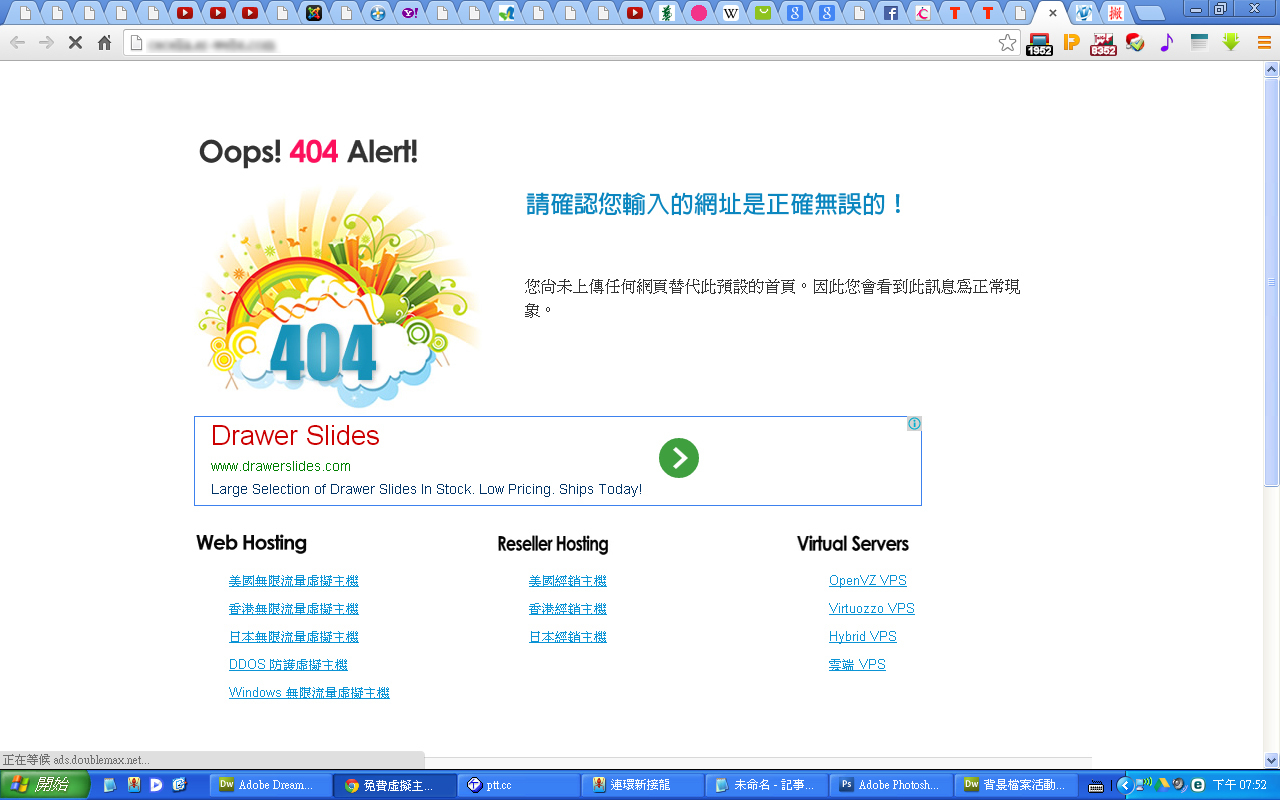This screenshot has height=800, width=1280.
Task: Open the 日本經銷主機 link
Action: [568, 637]
